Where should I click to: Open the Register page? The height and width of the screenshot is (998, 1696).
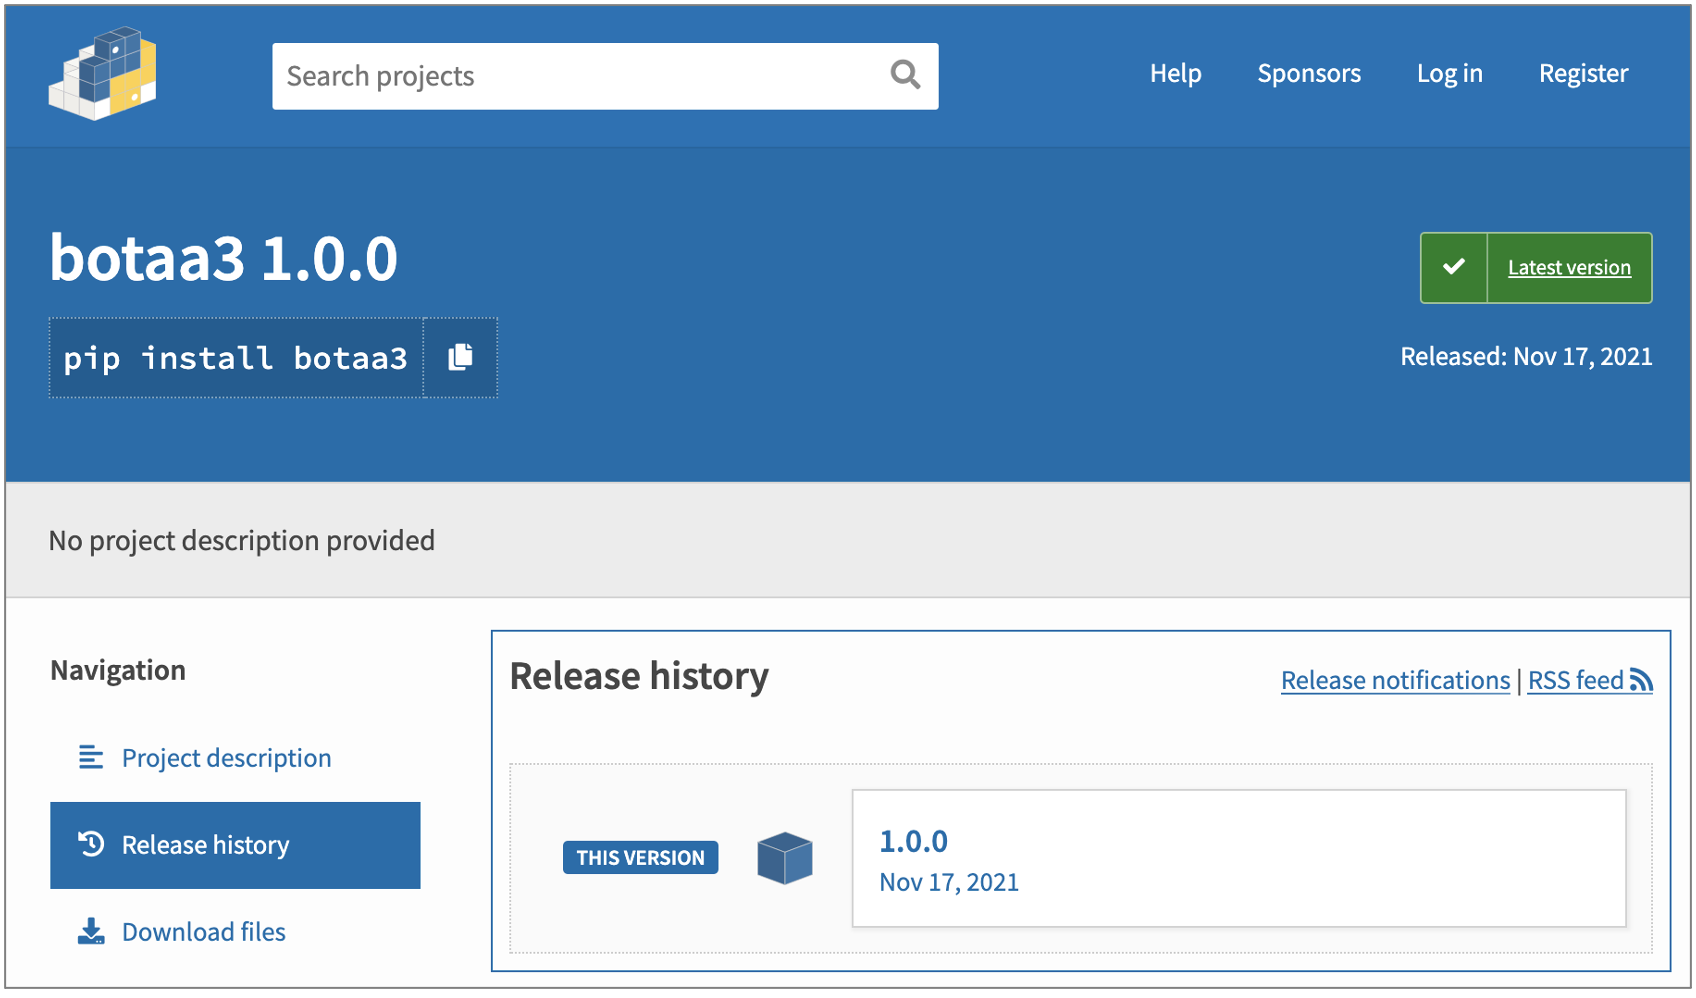pos(1583,74)
